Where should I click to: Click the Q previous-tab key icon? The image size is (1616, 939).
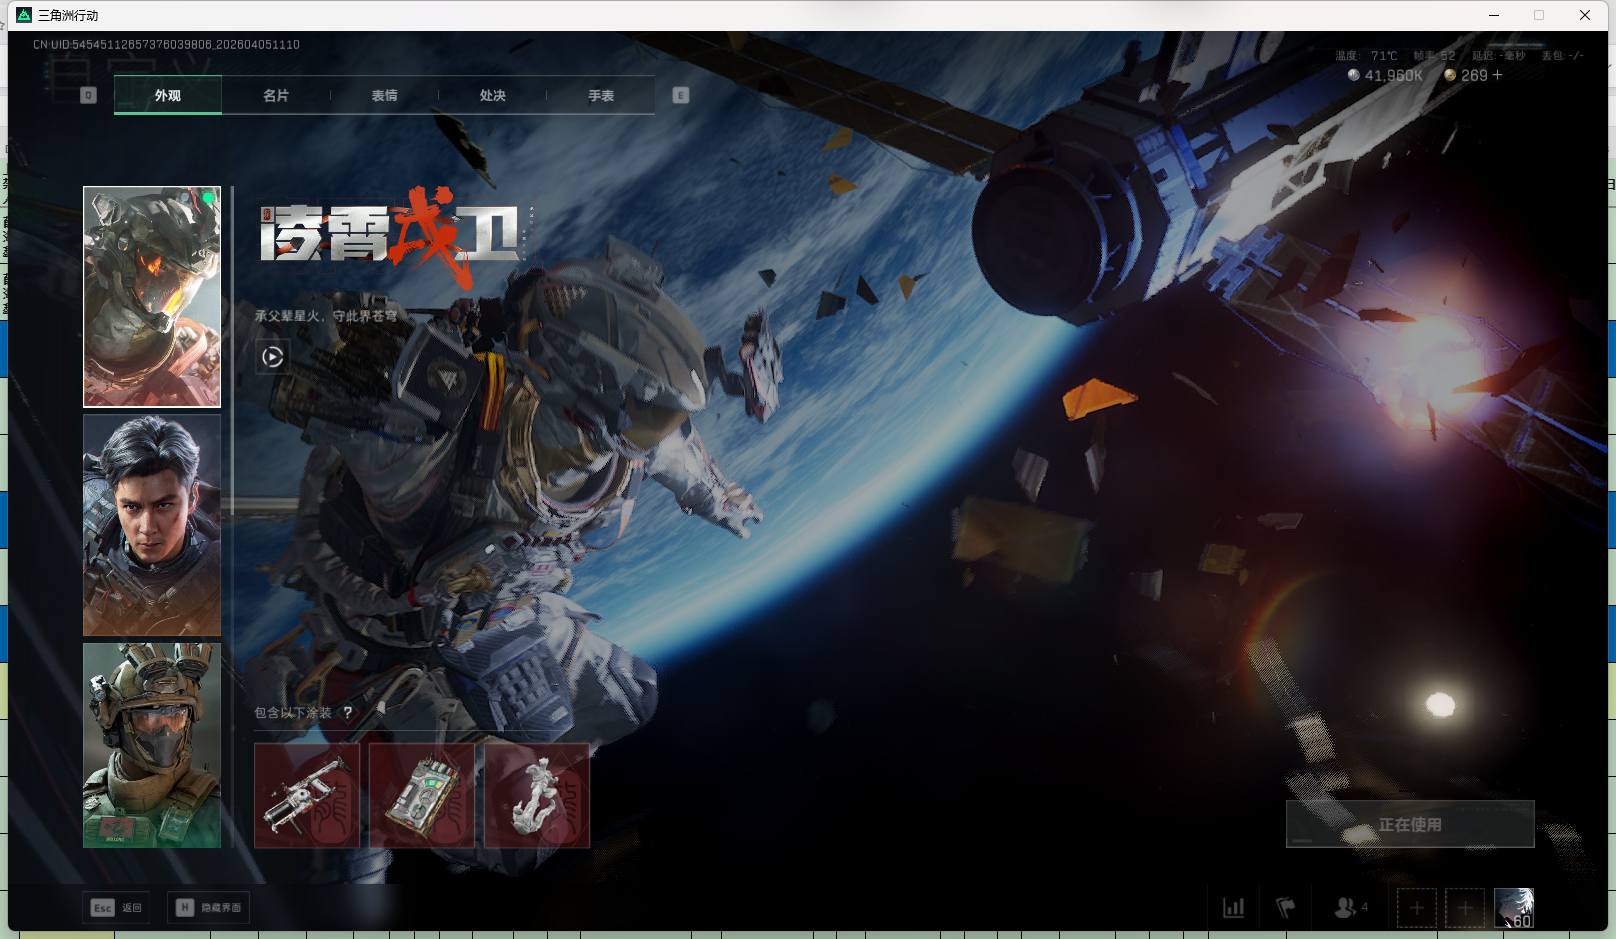point(88,95)
